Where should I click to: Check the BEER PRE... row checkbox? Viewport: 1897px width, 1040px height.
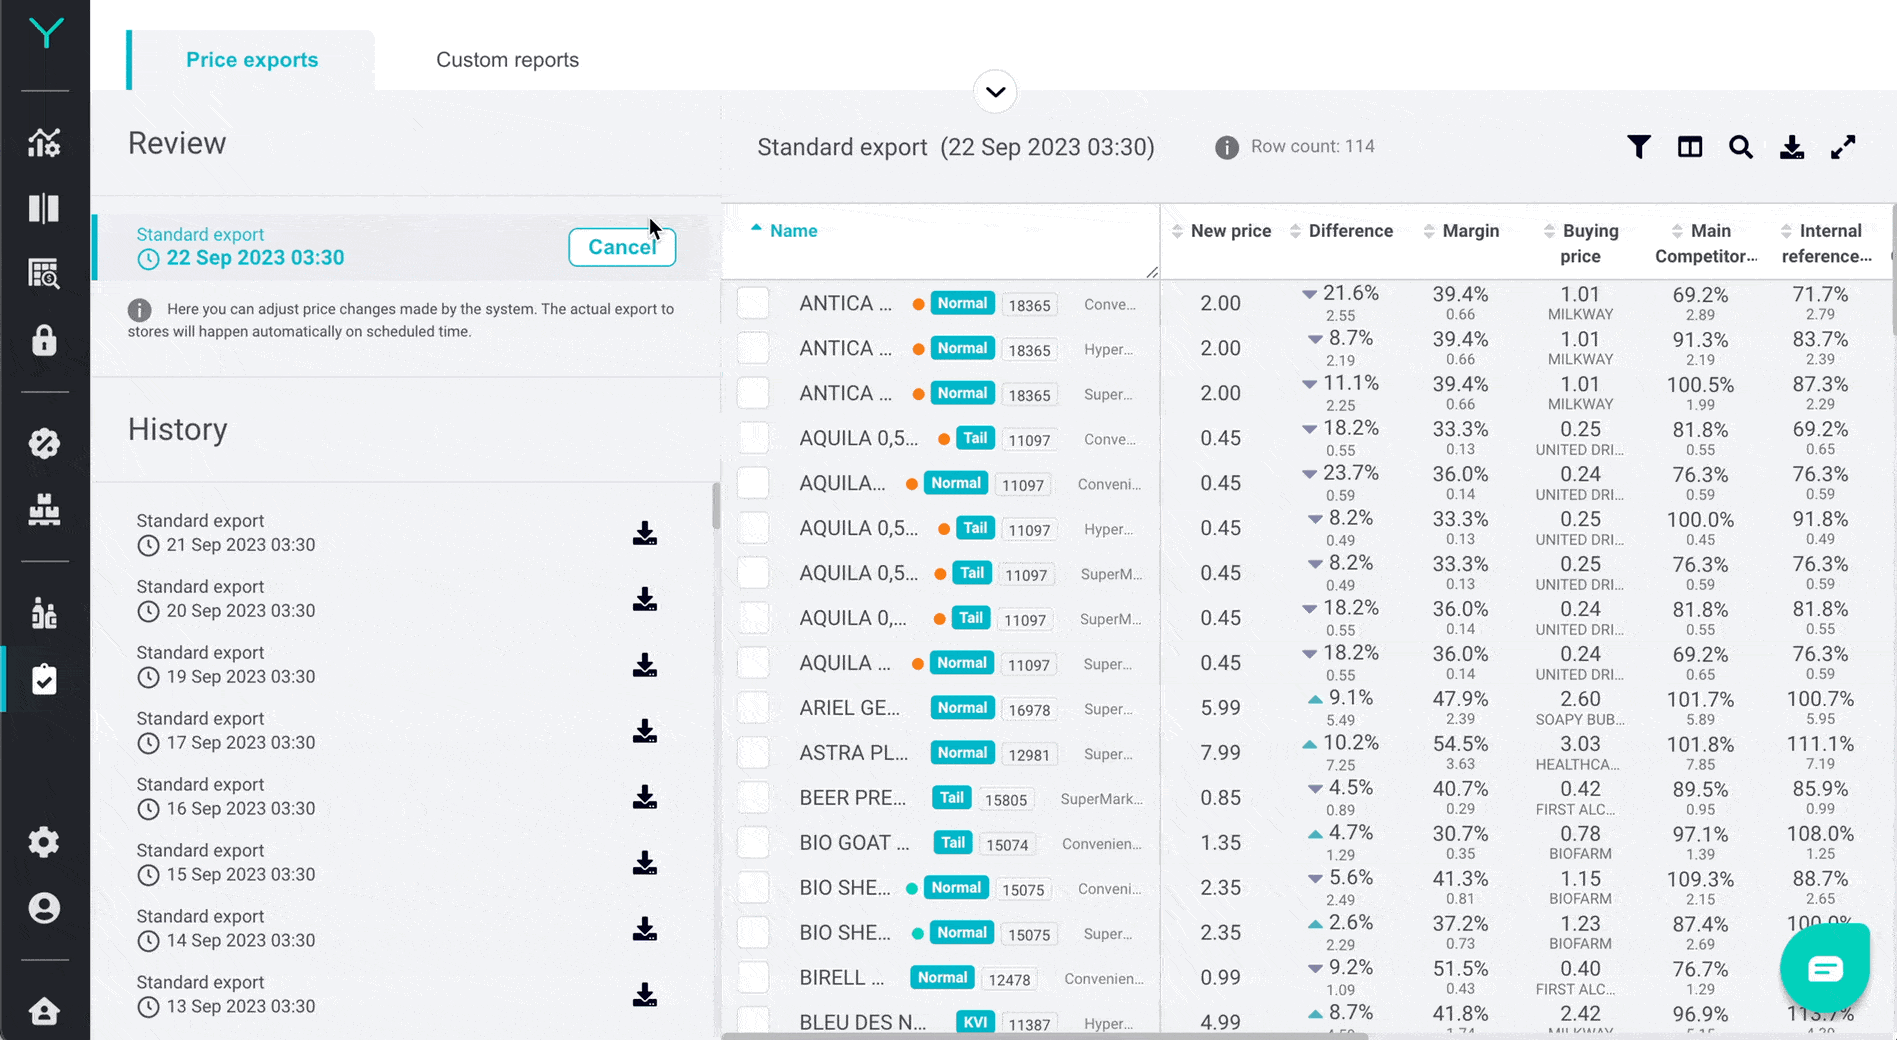753,798
